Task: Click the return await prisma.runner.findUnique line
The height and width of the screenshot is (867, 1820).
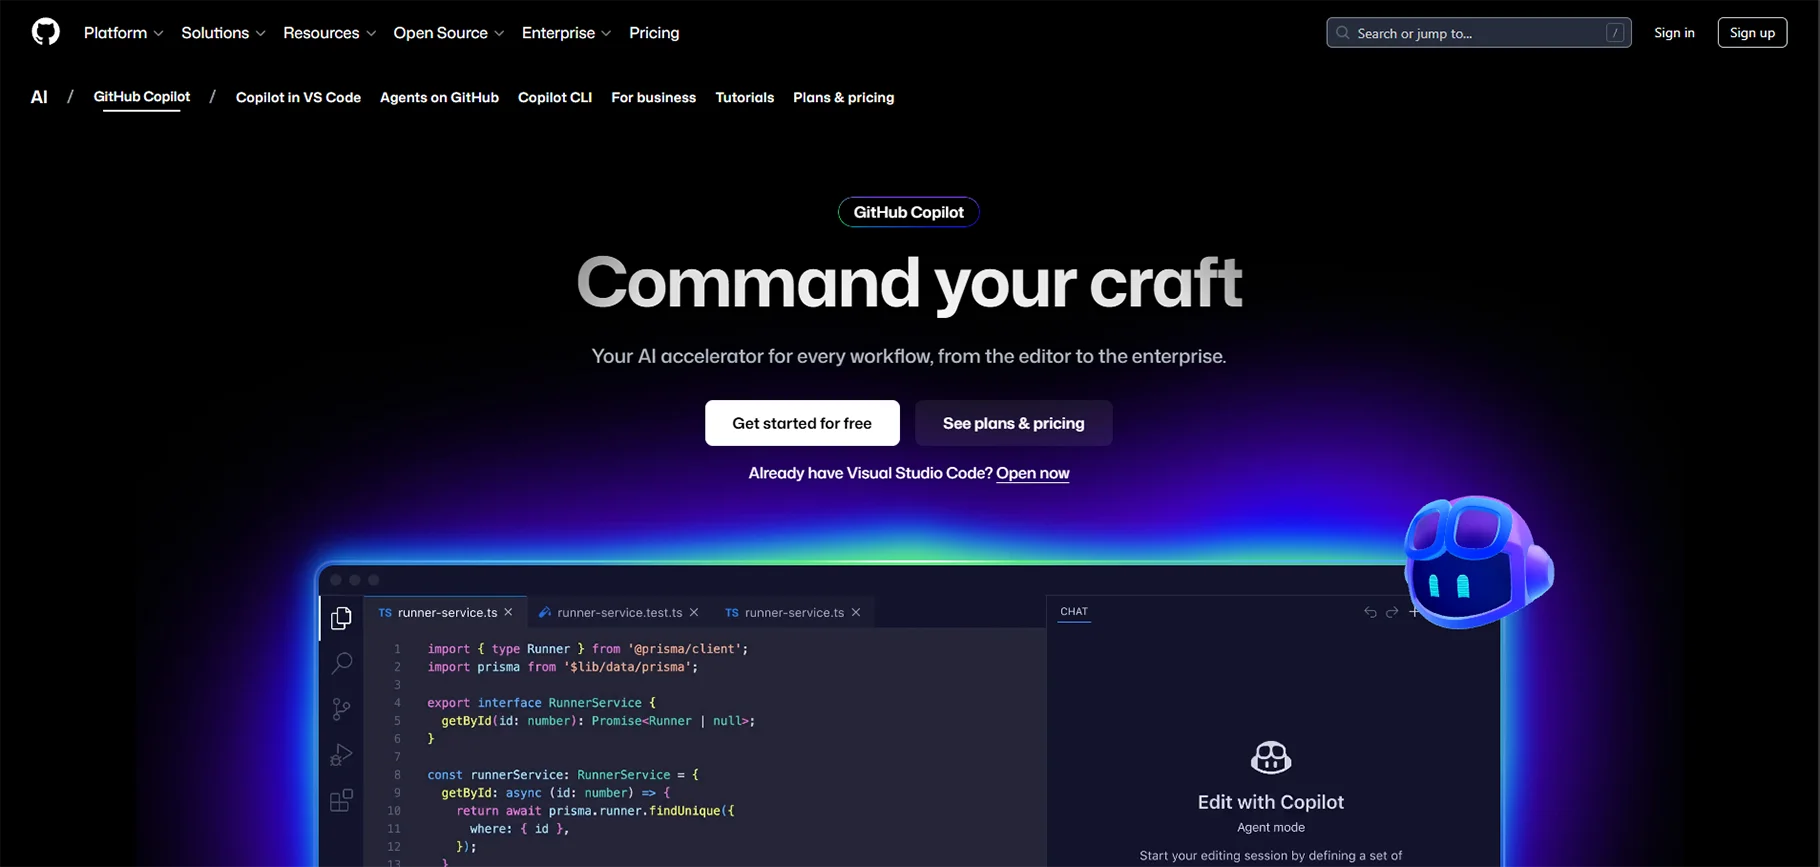Action: 595,811
